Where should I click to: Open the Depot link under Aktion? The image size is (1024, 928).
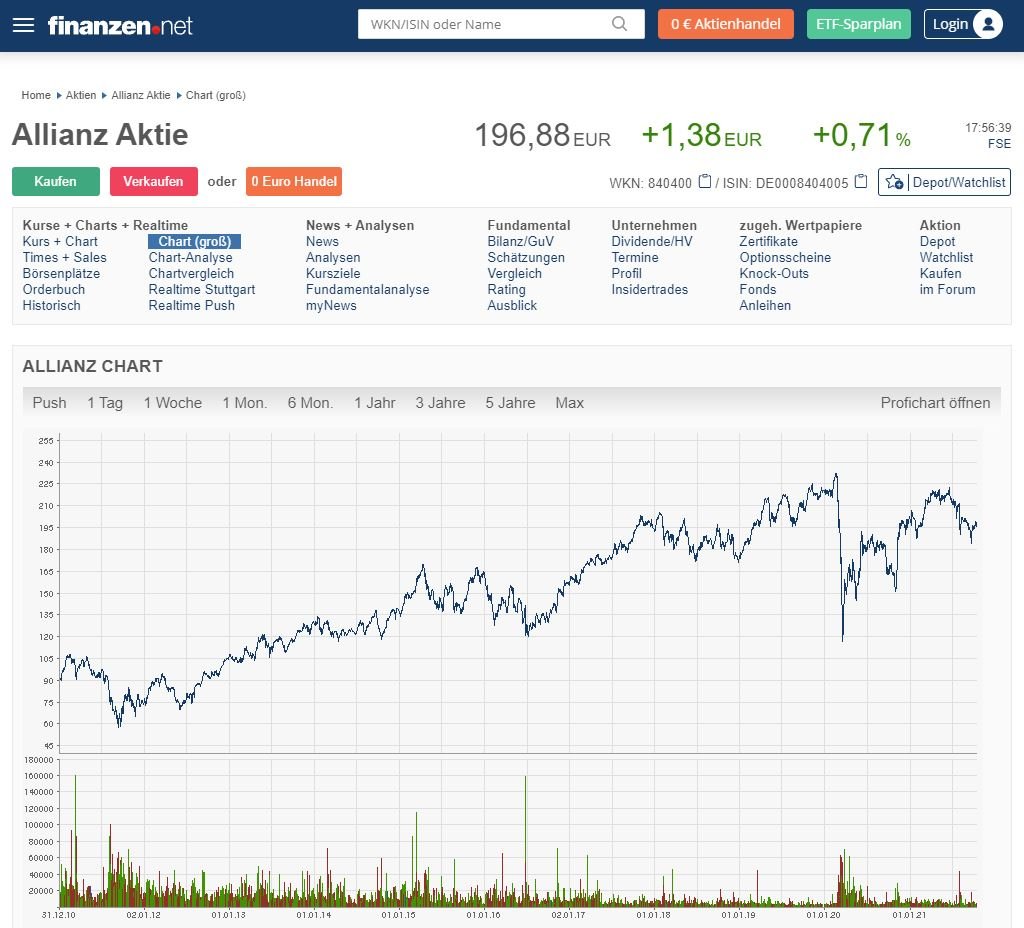click(x=937, y=242)
